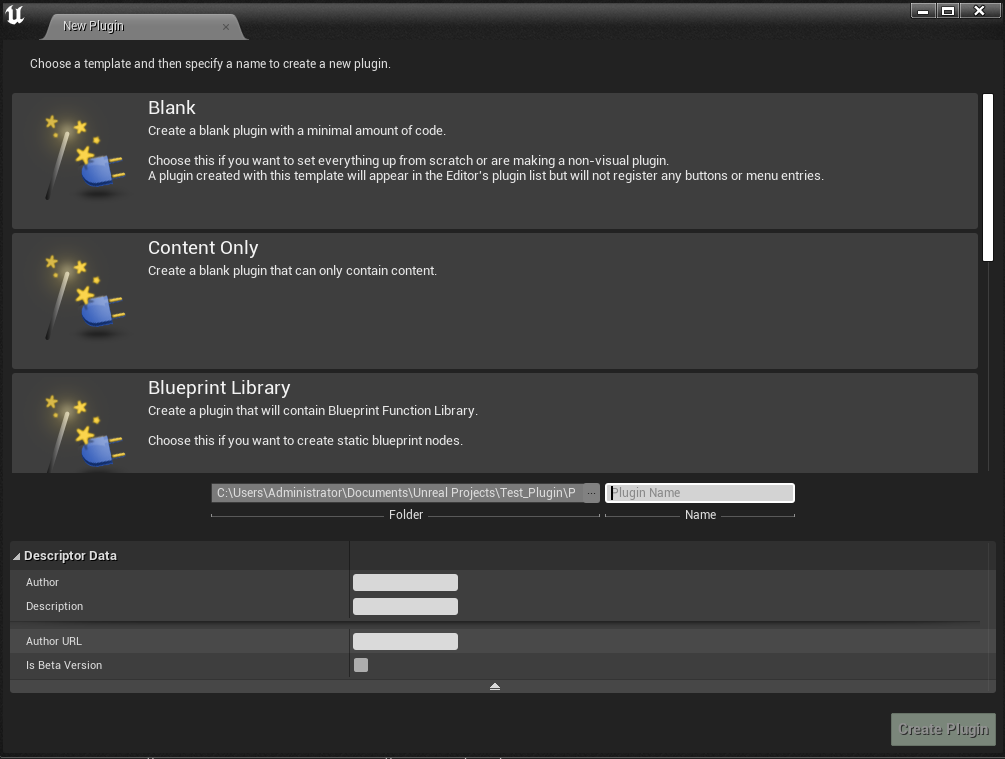This screenshot has width=1005, height=759.
Task: Click the Author text field
Action: (x=405, y=582)
